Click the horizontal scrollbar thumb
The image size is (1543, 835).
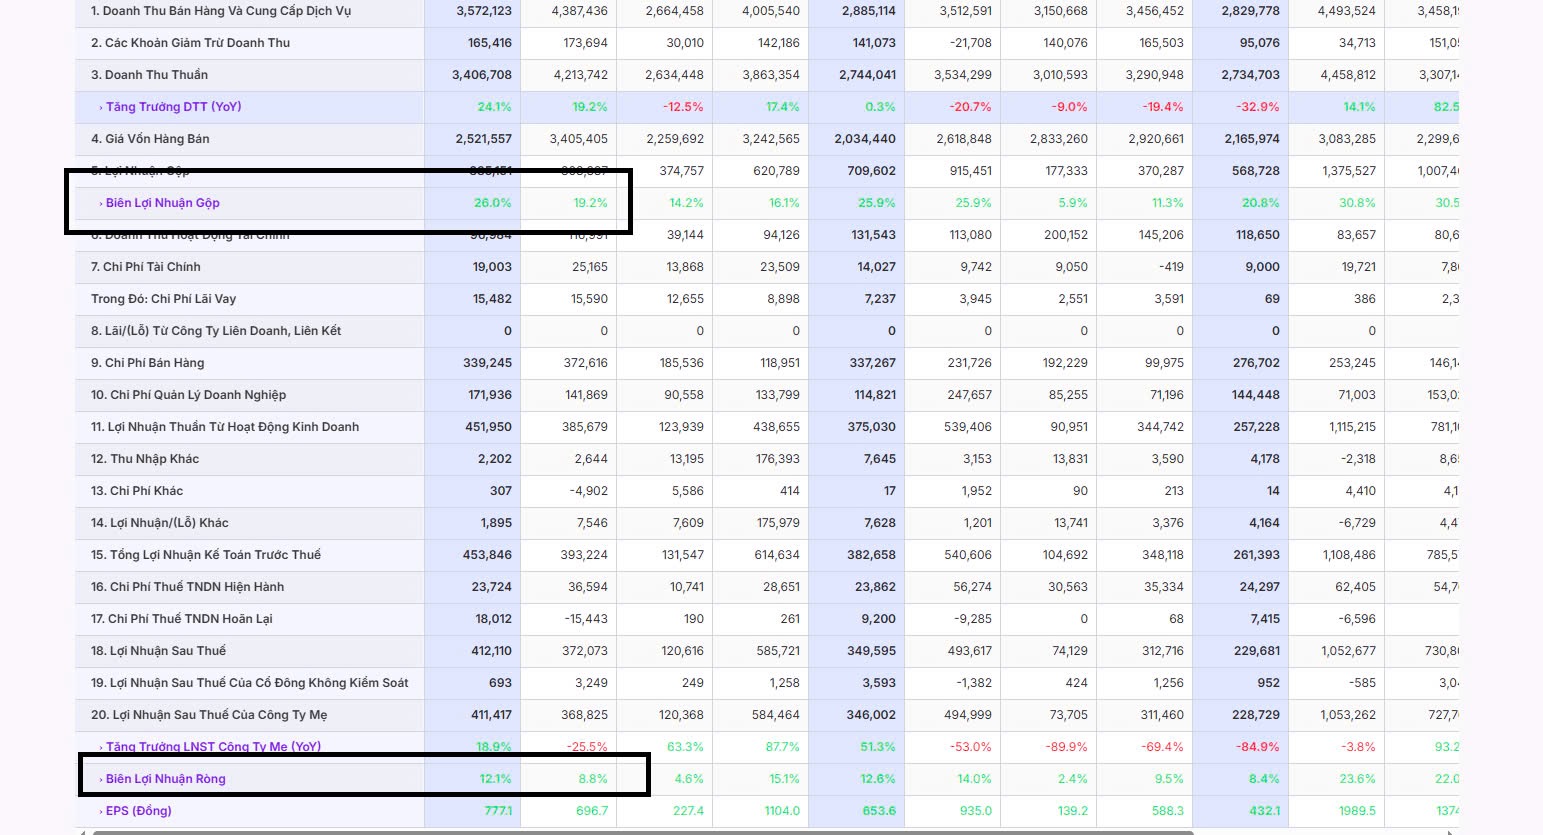pos(640,831)
